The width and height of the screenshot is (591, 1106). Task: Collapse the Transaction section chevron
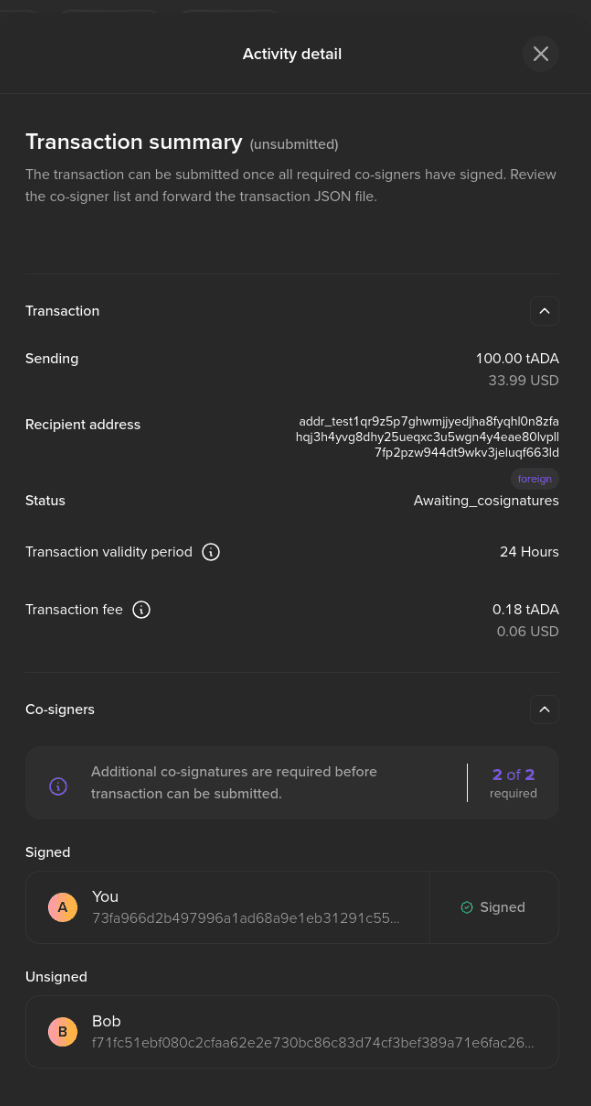[544, 311]
